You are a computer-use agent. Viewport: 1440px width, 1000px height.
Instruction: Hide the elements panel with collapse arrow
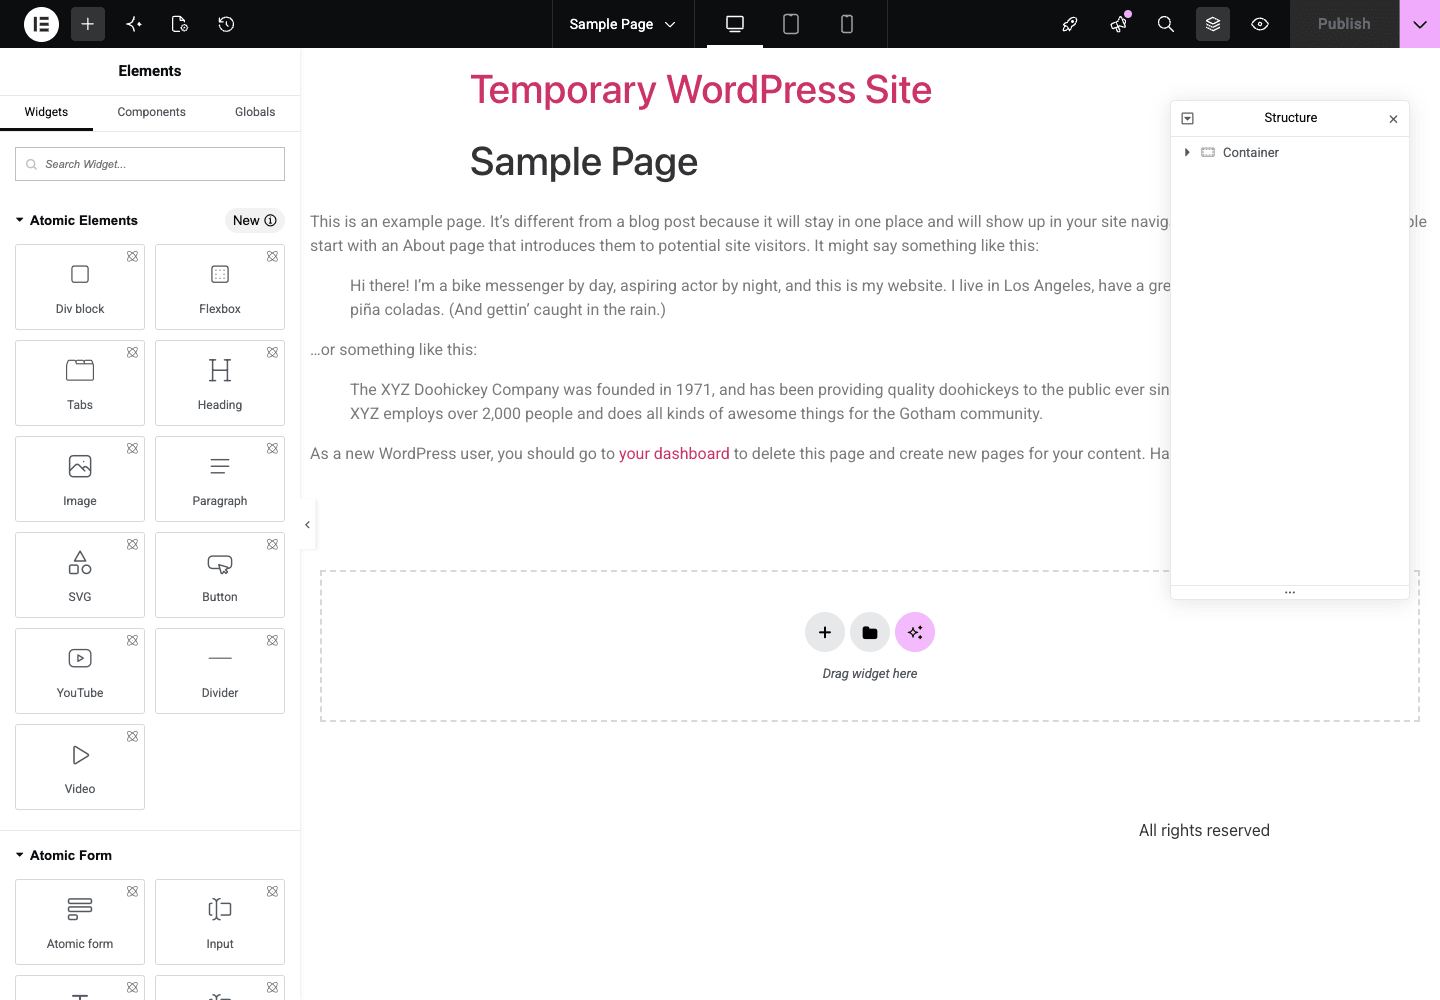[x=308, y=525]
